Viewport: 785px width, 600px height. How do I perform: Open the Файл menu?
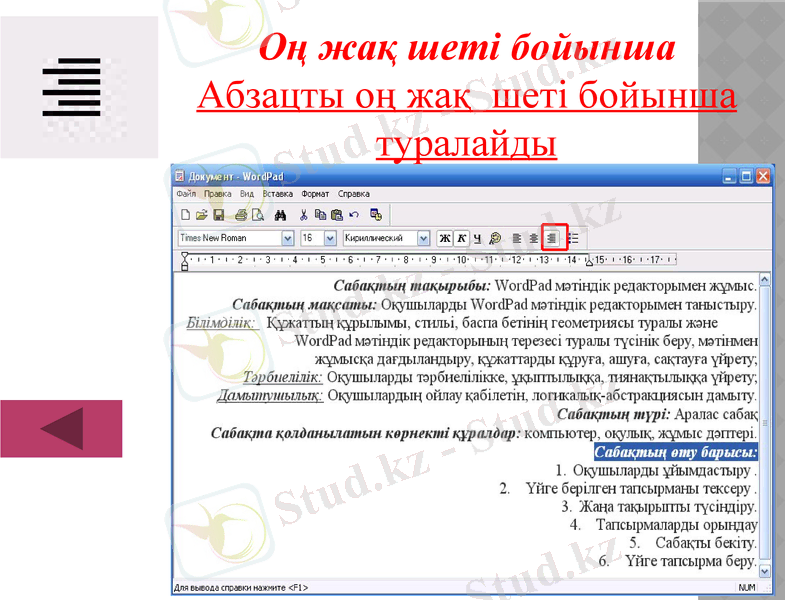coord(186,194)
